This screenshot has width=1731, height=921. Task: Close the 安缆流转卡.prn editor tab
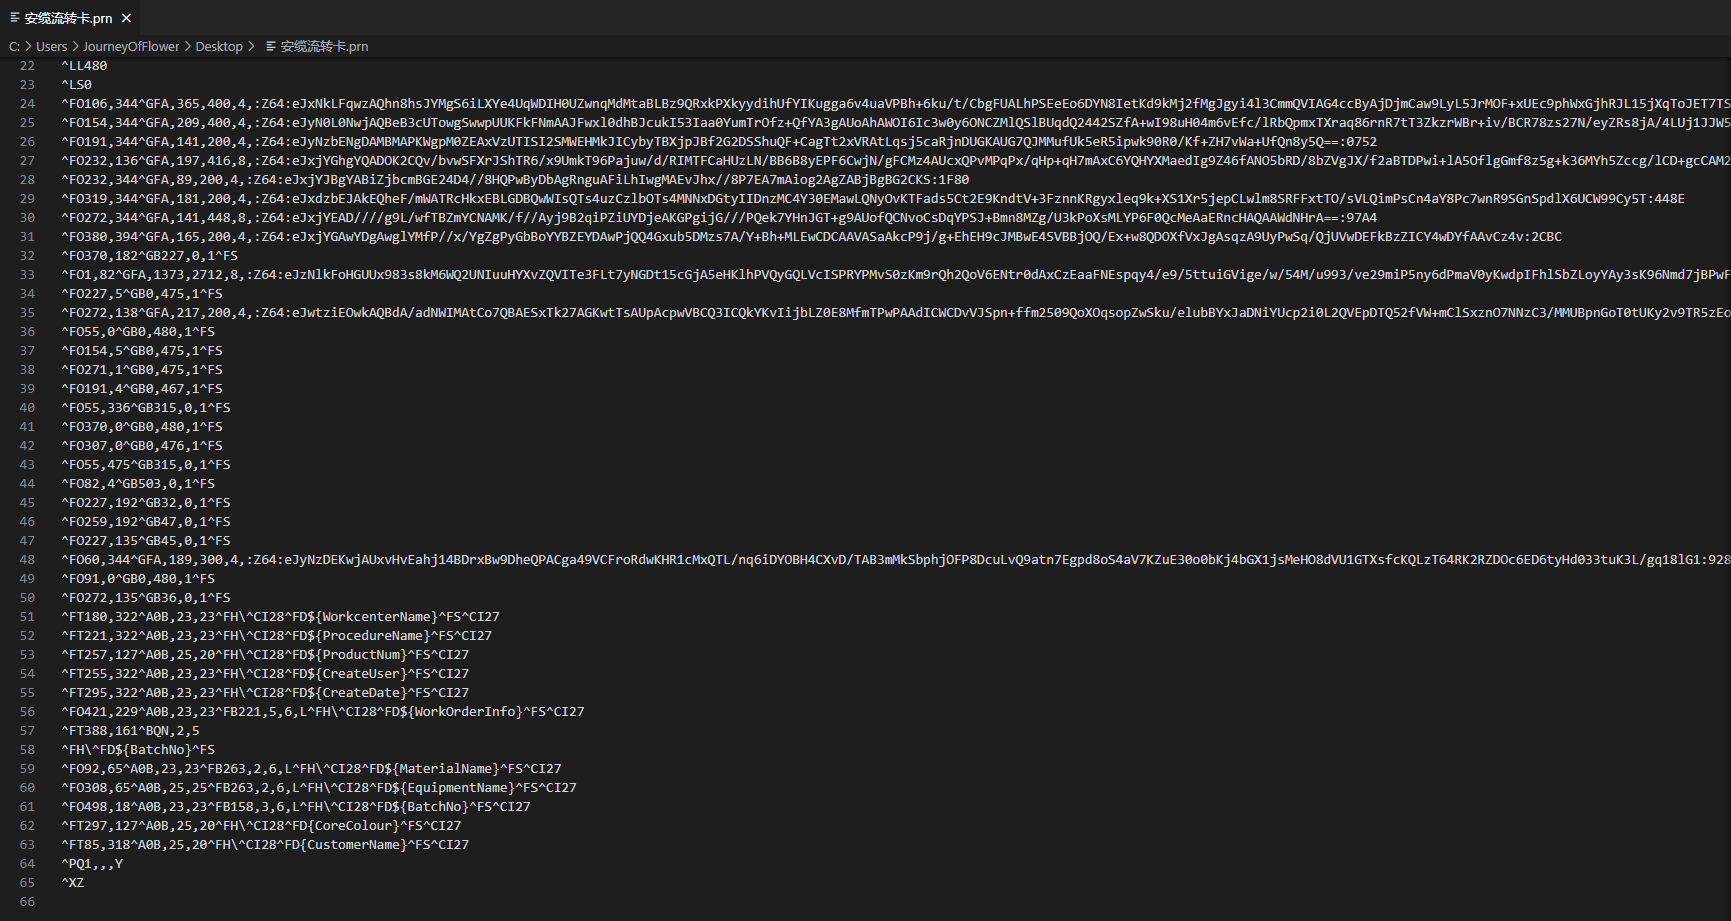(x=126, y=18)
